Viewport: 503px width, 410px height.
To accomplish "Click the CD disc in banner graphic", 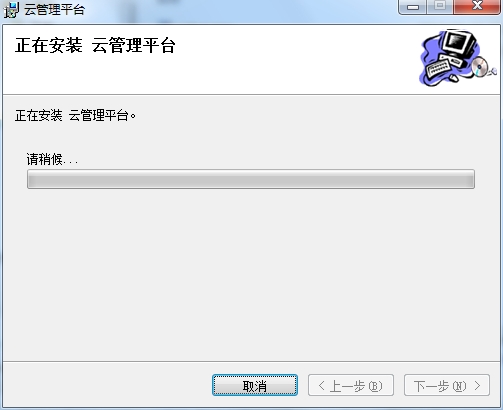I will point(479,66).
